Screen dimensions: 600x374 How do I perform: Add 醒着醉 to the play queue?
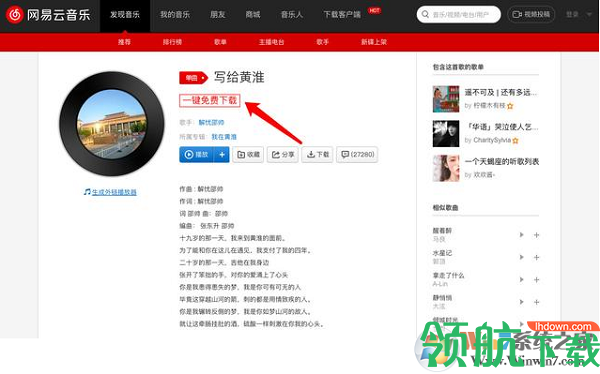[536, 235]
